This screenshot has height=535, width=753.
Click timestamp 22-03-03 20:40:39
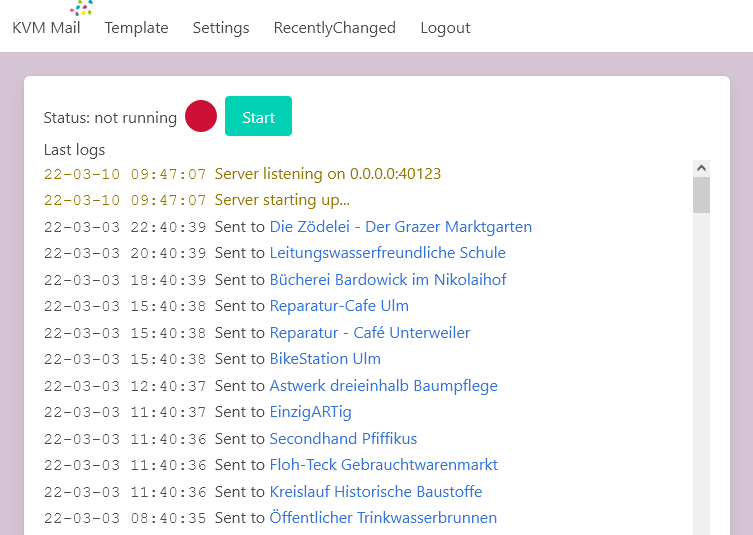click(x=125, y=253)
